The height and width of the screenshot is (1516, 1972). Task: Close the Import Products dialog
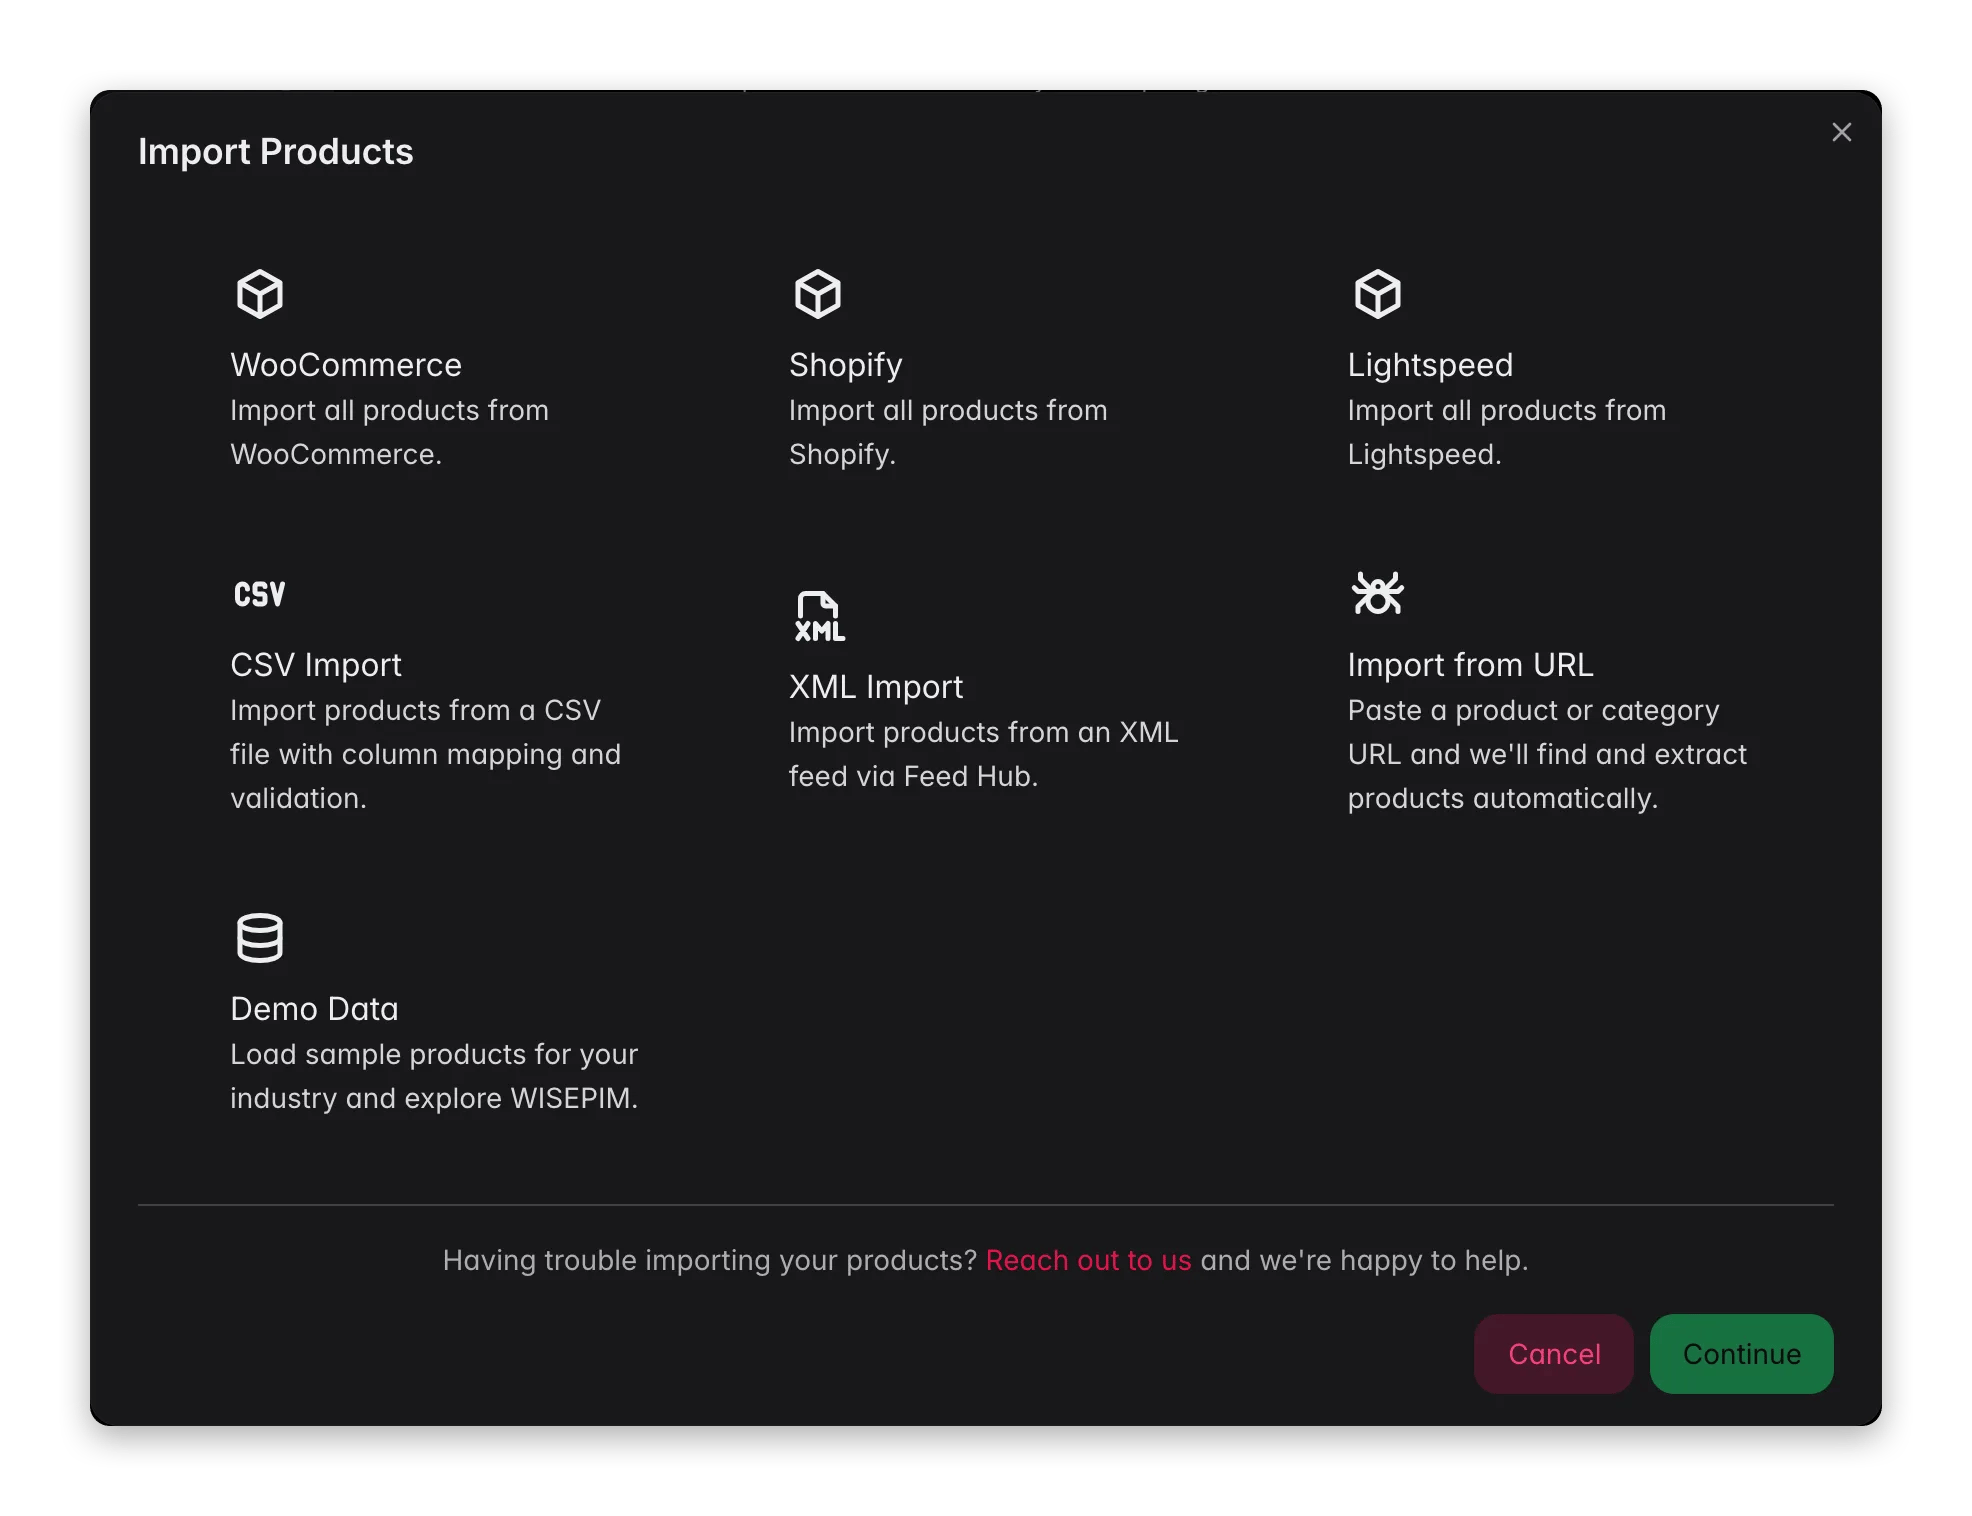pos(1841,132)
